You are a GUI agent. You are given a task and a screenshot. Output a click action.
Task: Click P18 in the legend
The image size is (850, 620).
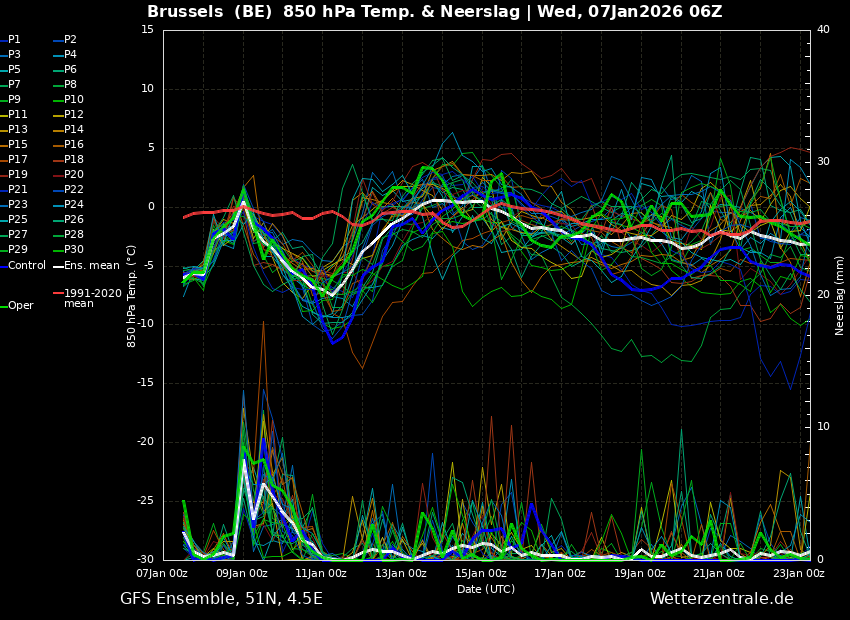pos(68,159)
